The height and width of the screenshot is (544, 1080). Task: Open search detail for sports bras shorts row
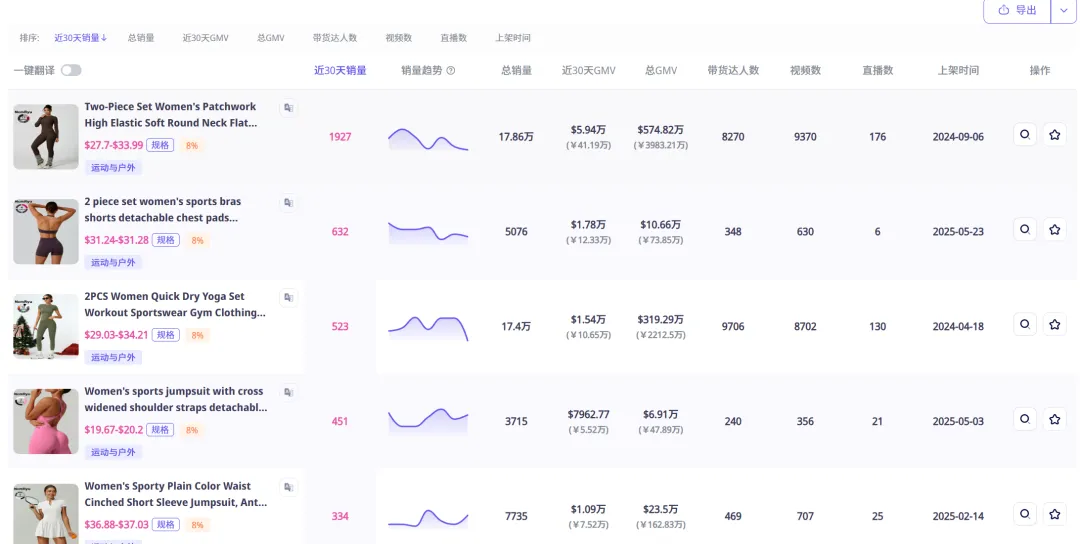(x=1025, y=229)
